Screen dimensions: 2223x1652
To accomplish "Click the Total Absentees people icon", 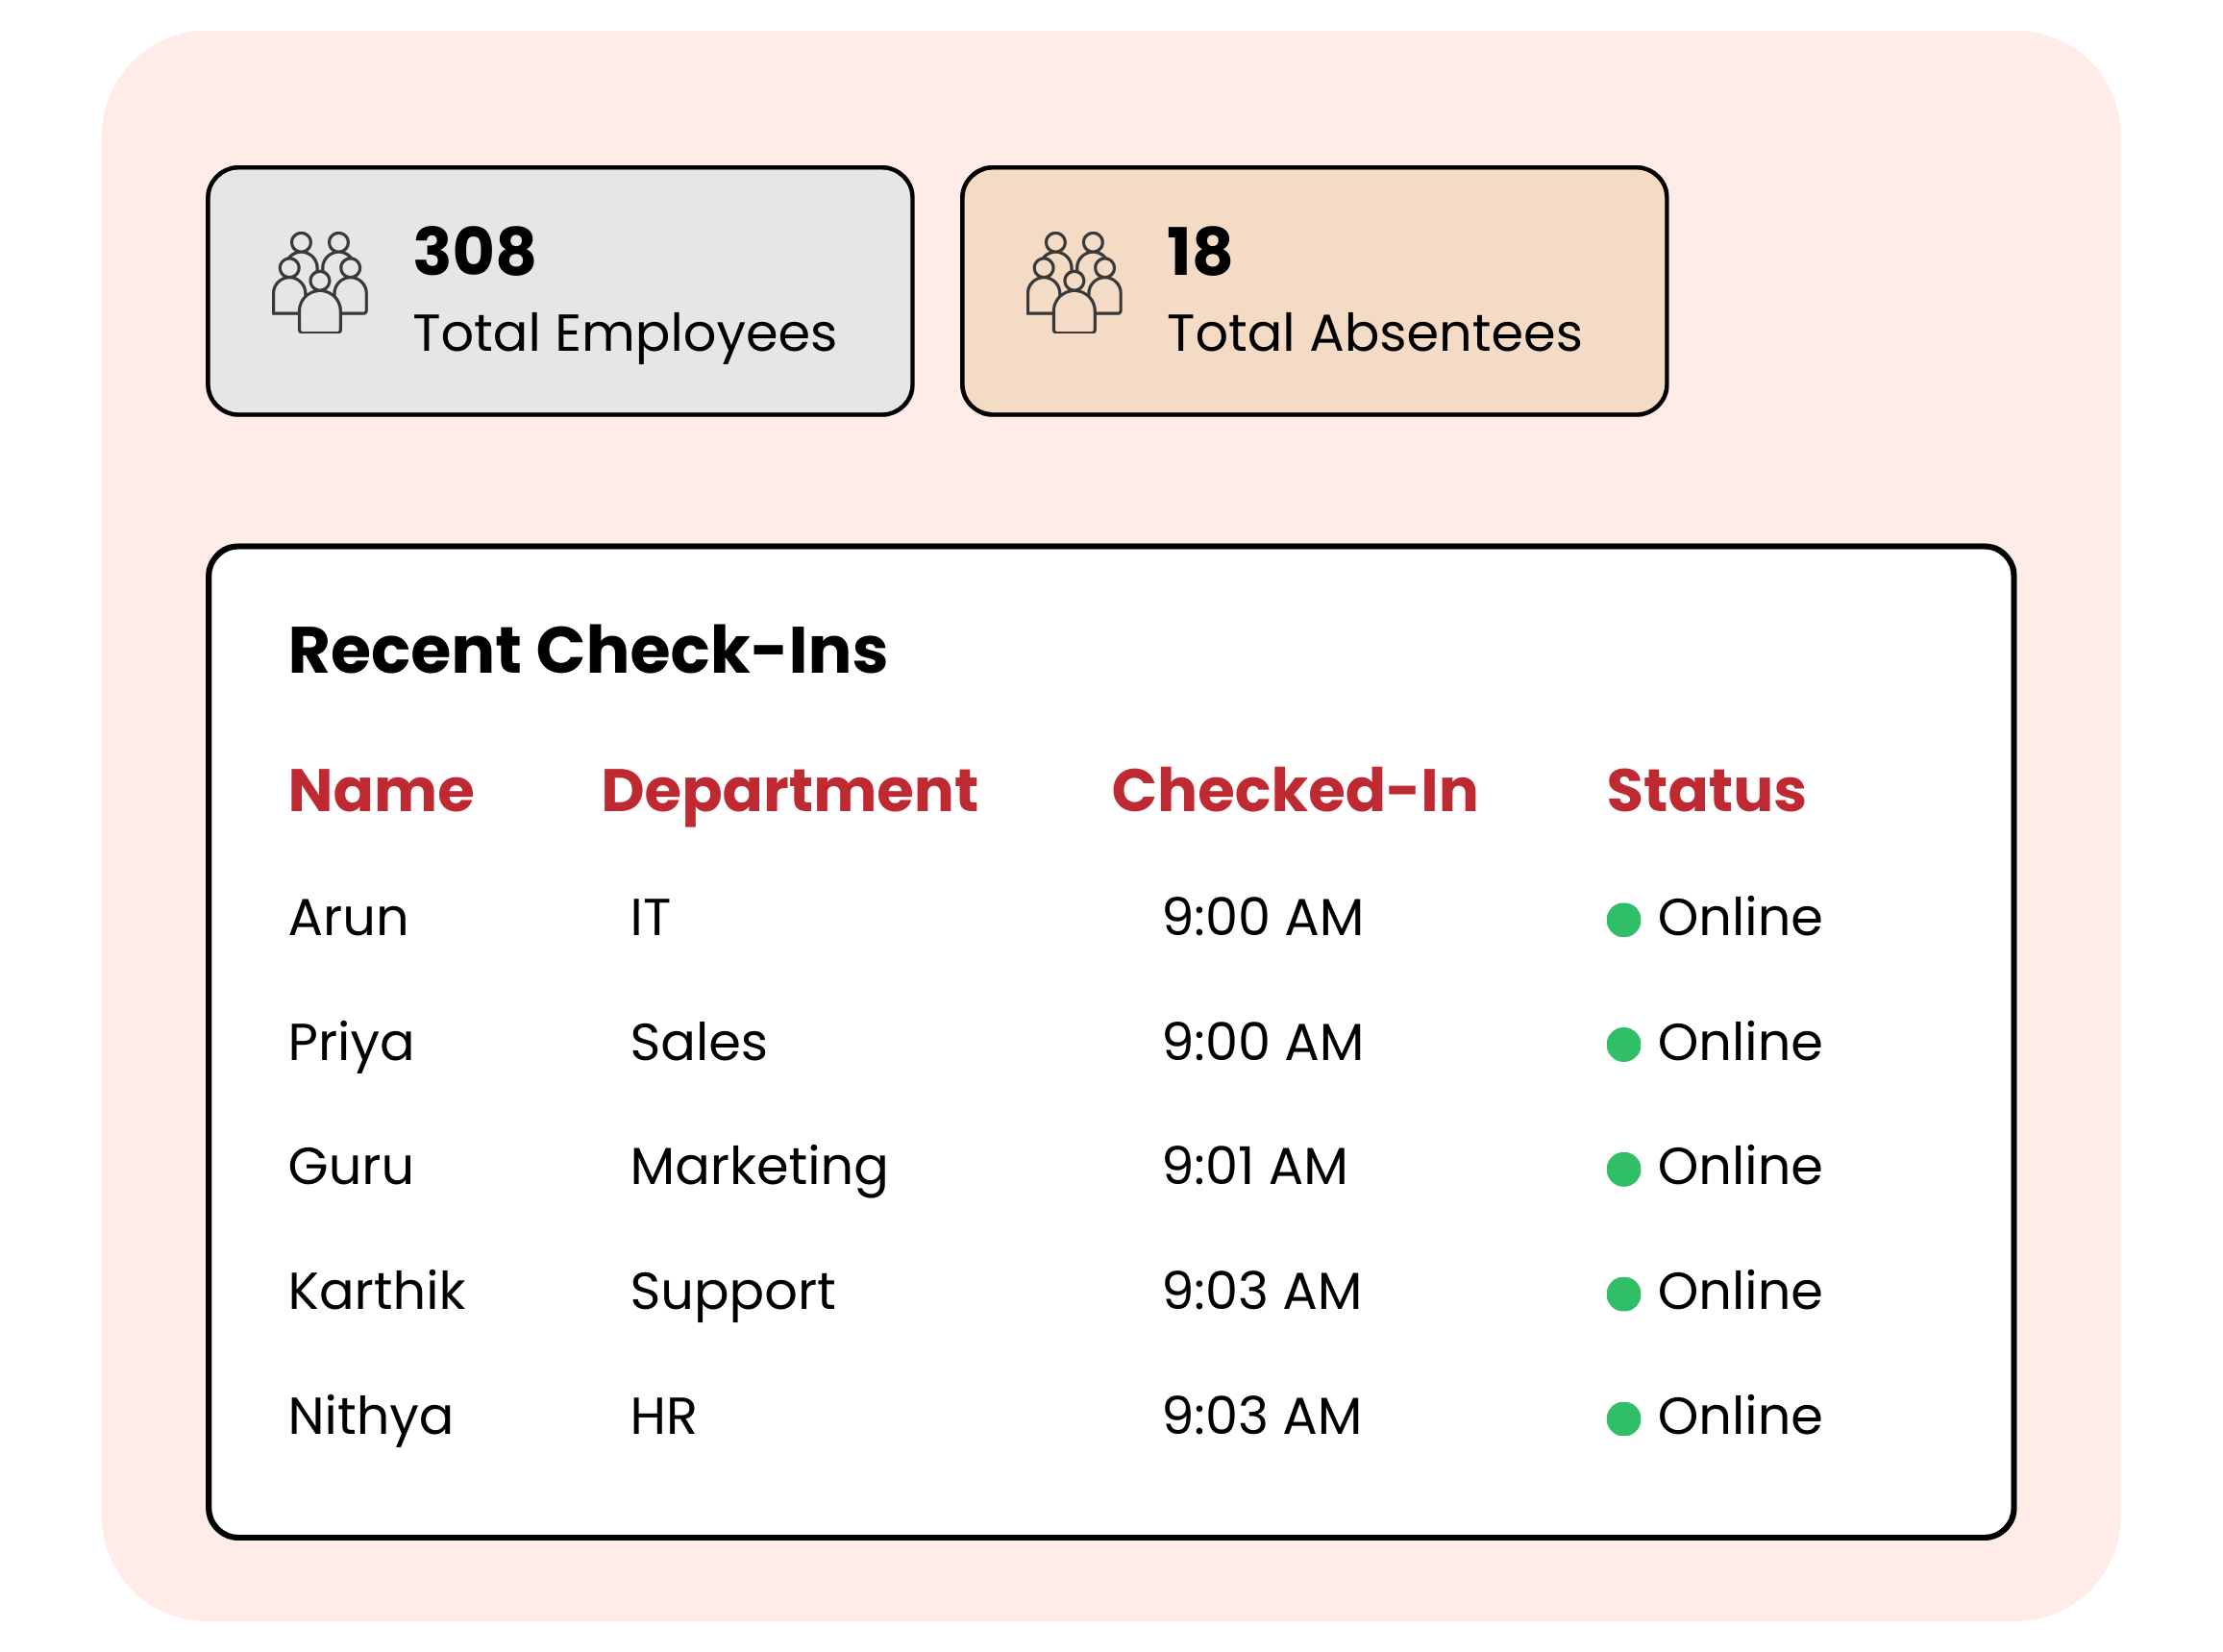I will coord(1074,283).
